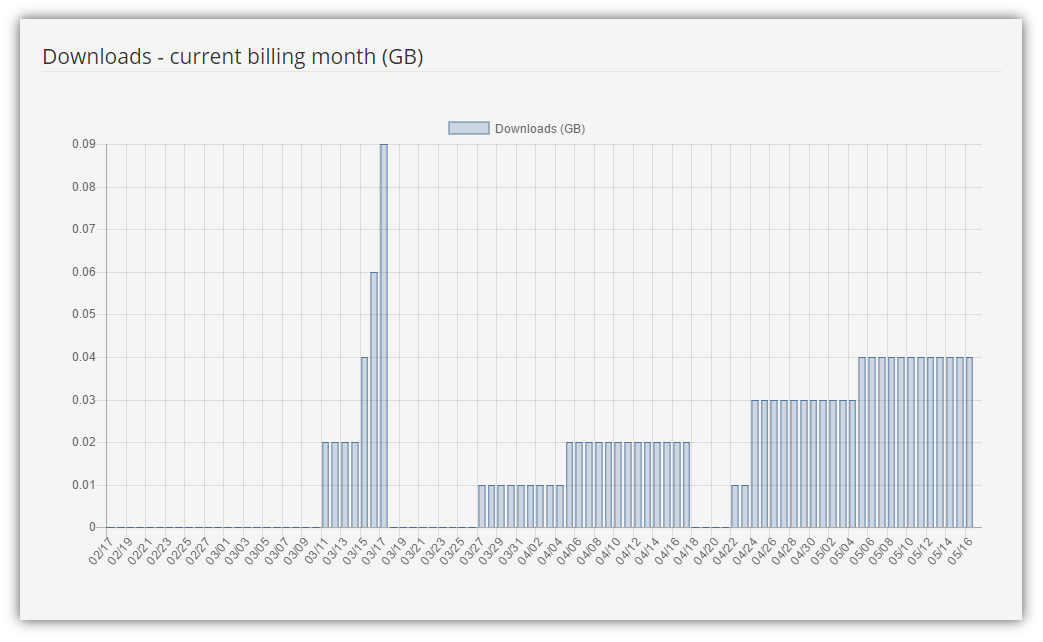Toggle the Downloads (GB) legend label
Viewport: 1043px width, 642px height.
tap(540, 129)
